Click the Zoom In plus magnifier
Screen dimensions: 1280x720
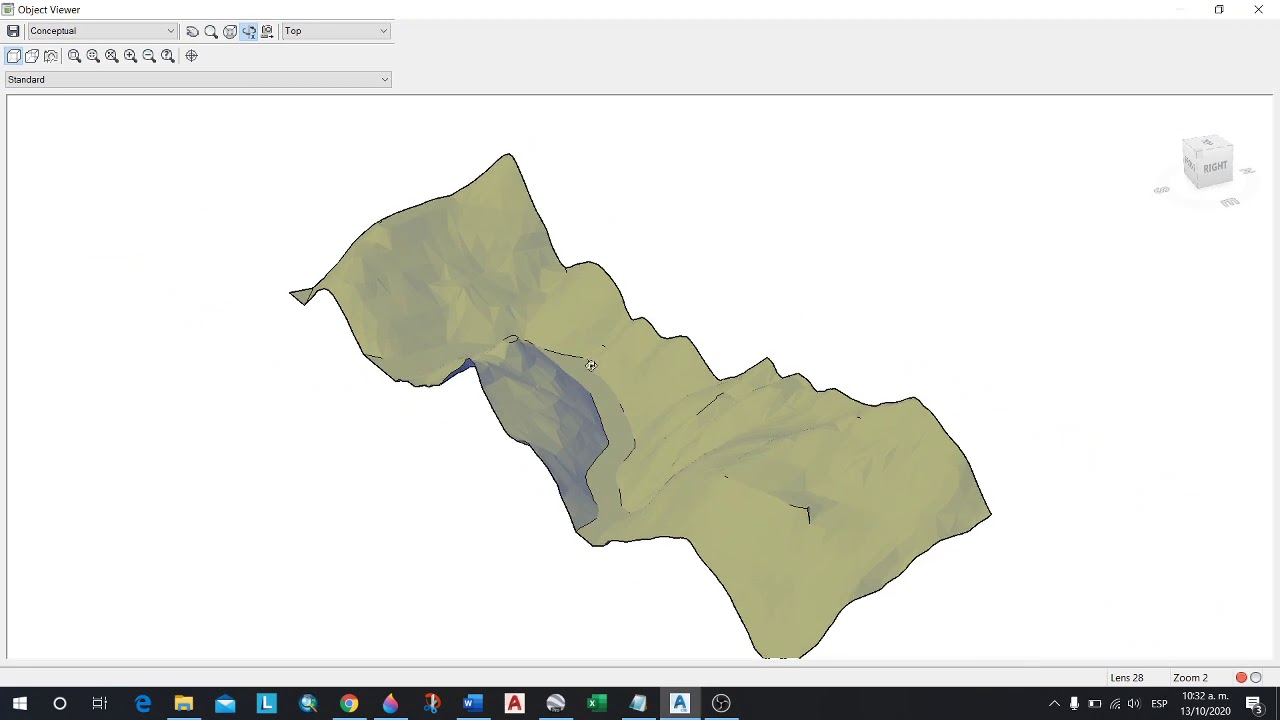click(130, 56)
